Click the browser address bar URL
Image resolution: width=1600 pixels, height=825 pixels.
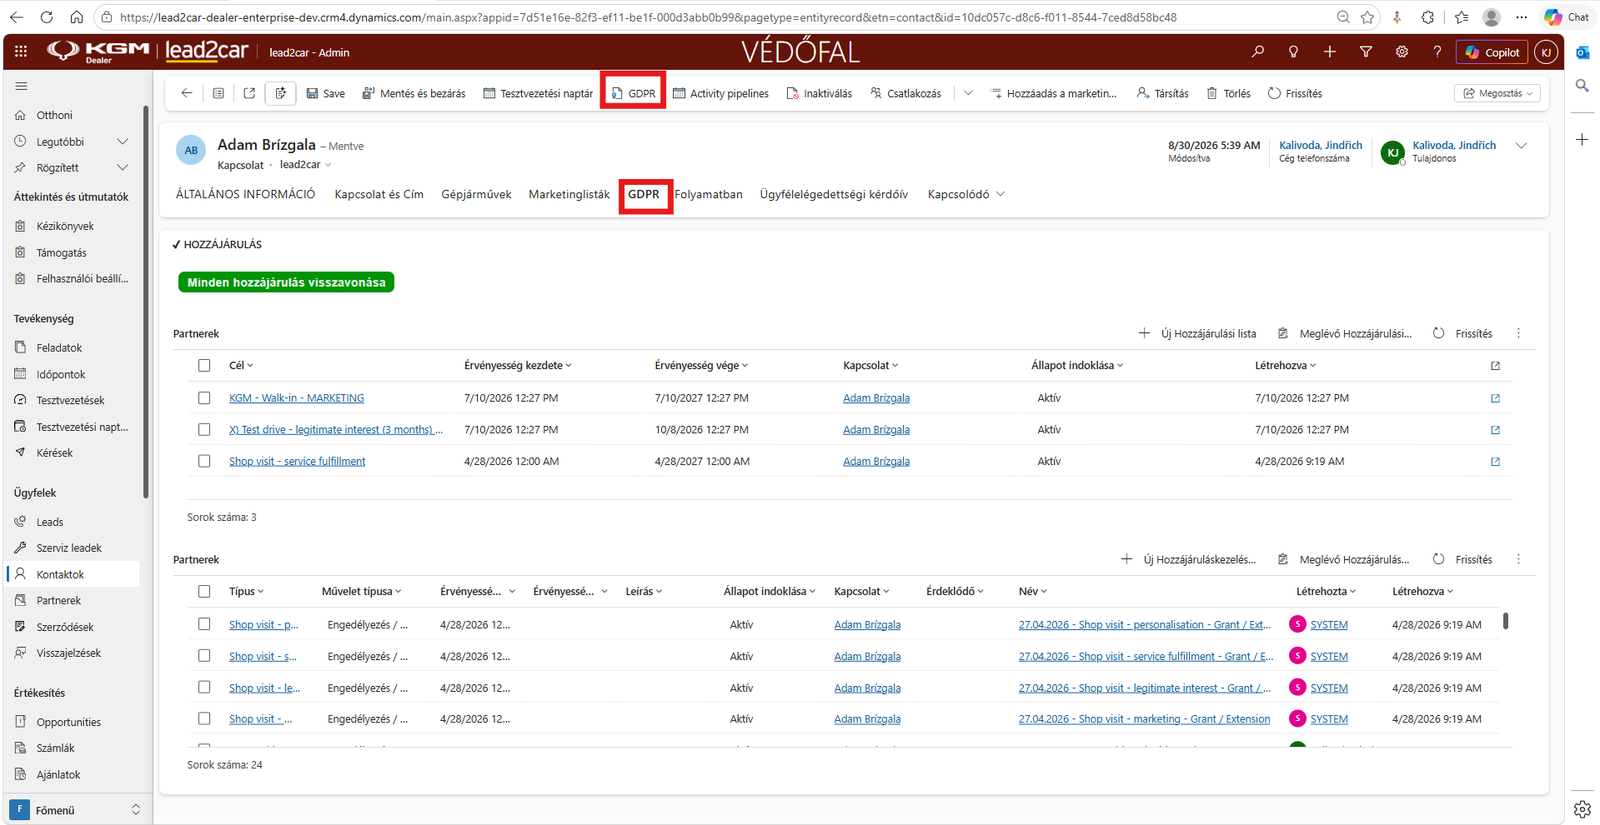coord(648,17)
